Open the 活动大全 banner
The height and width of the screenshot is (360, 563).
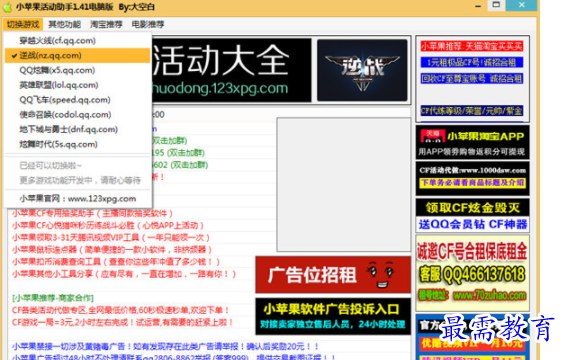coord(231,70)
